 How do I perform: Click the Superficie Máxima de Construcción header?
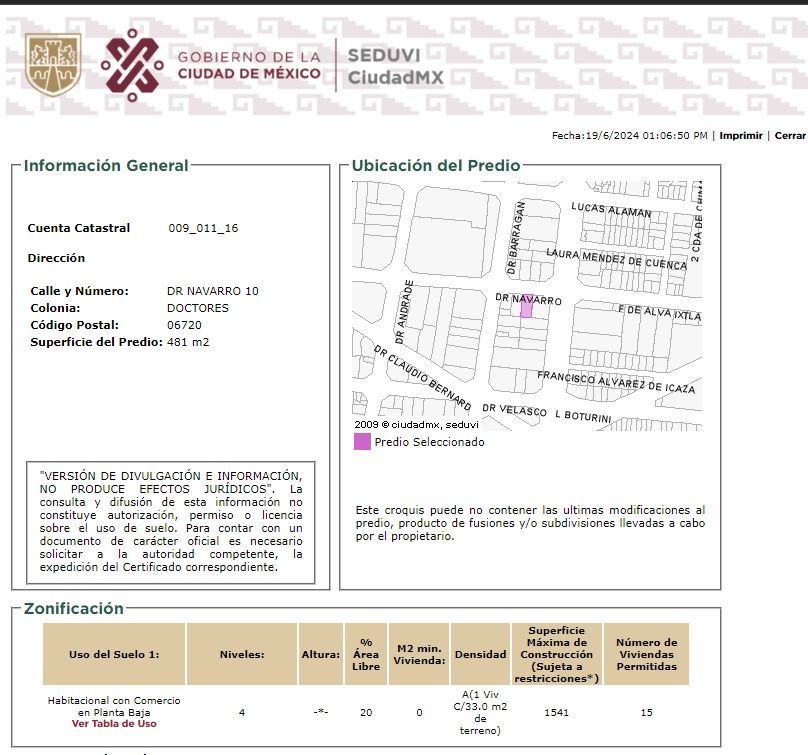557,654
